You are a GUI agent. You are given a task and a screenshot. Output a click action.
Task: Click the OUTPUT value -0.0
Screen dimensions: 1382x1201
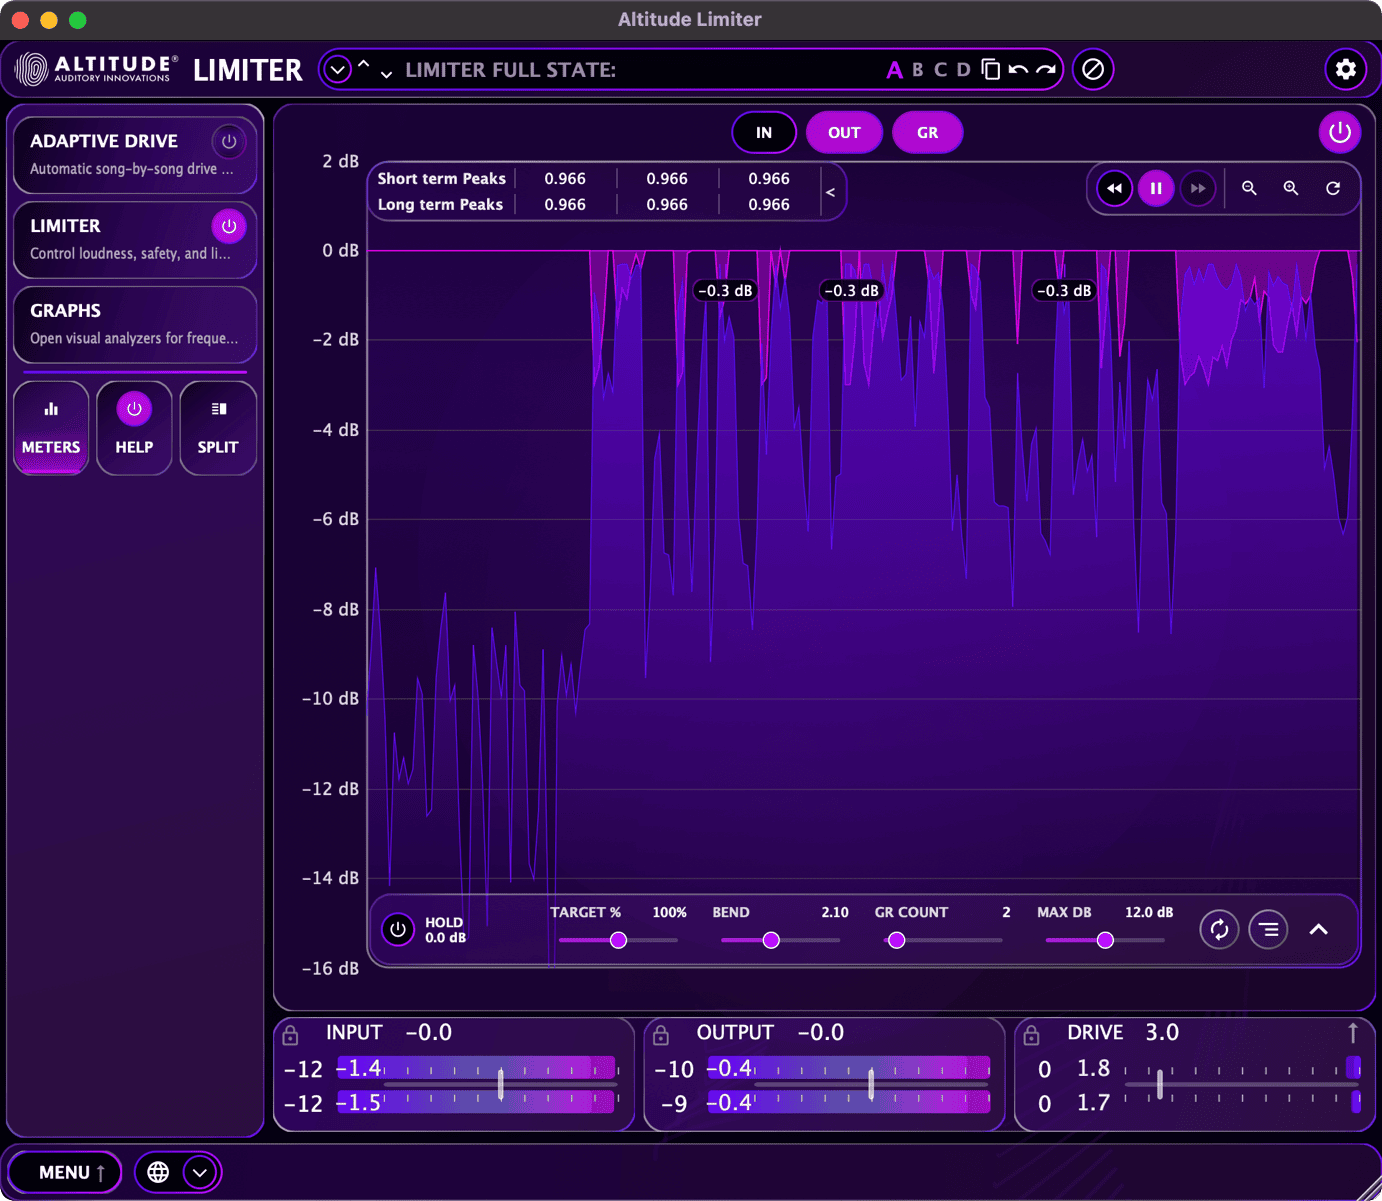pyautogui.click(x=820, y=1033)
